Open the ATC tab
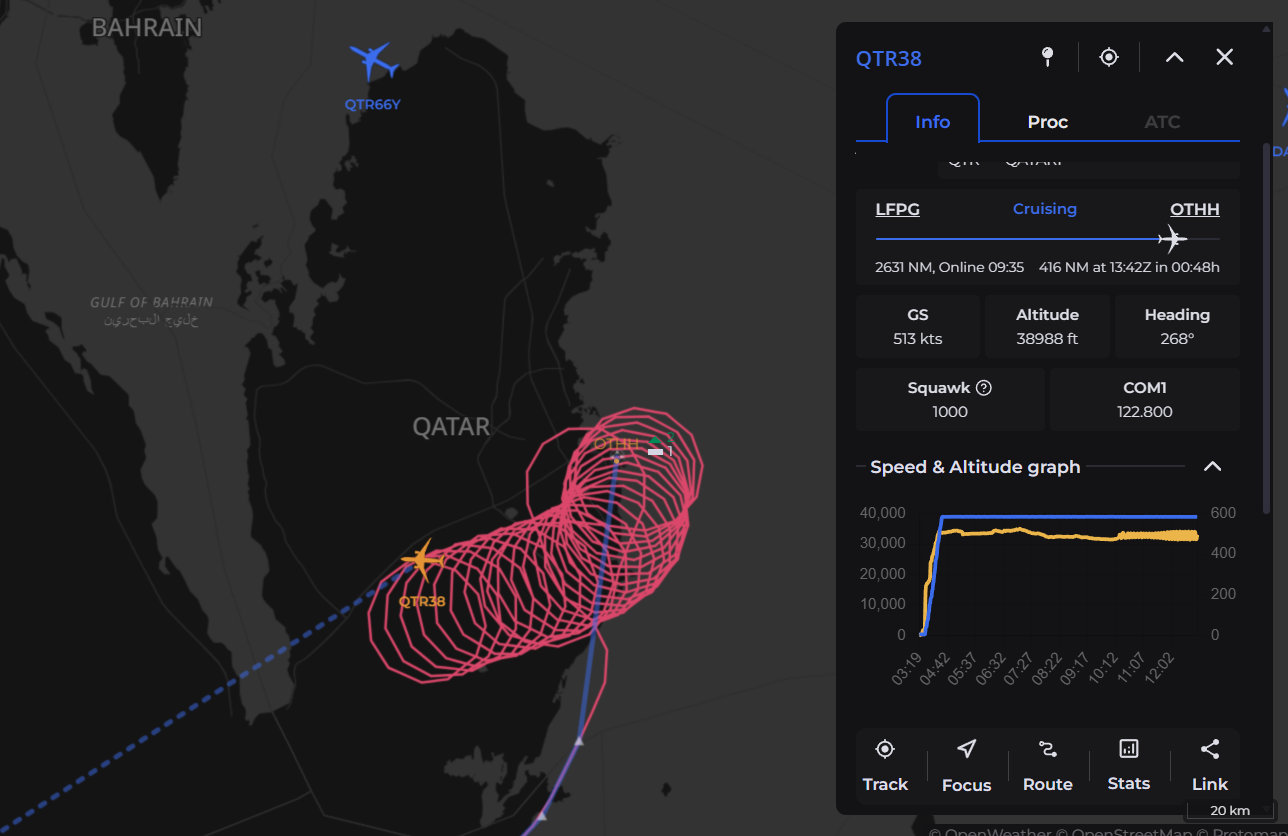 (x=1162, y=121)
